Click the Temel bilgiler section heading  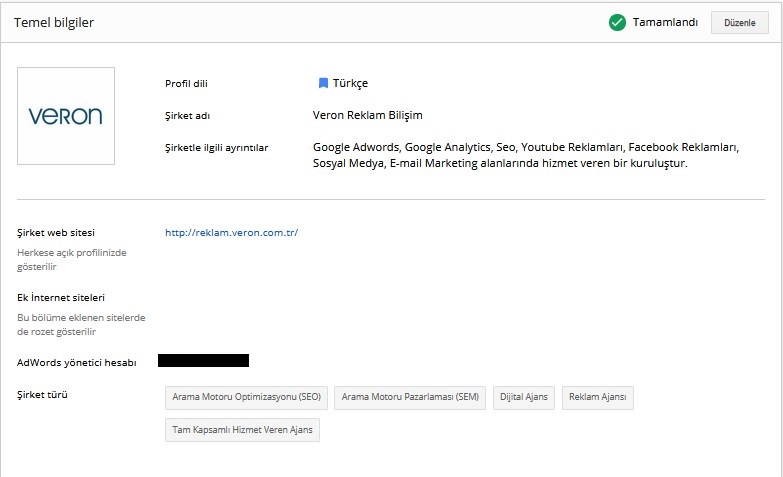click(x=54, y=23)
